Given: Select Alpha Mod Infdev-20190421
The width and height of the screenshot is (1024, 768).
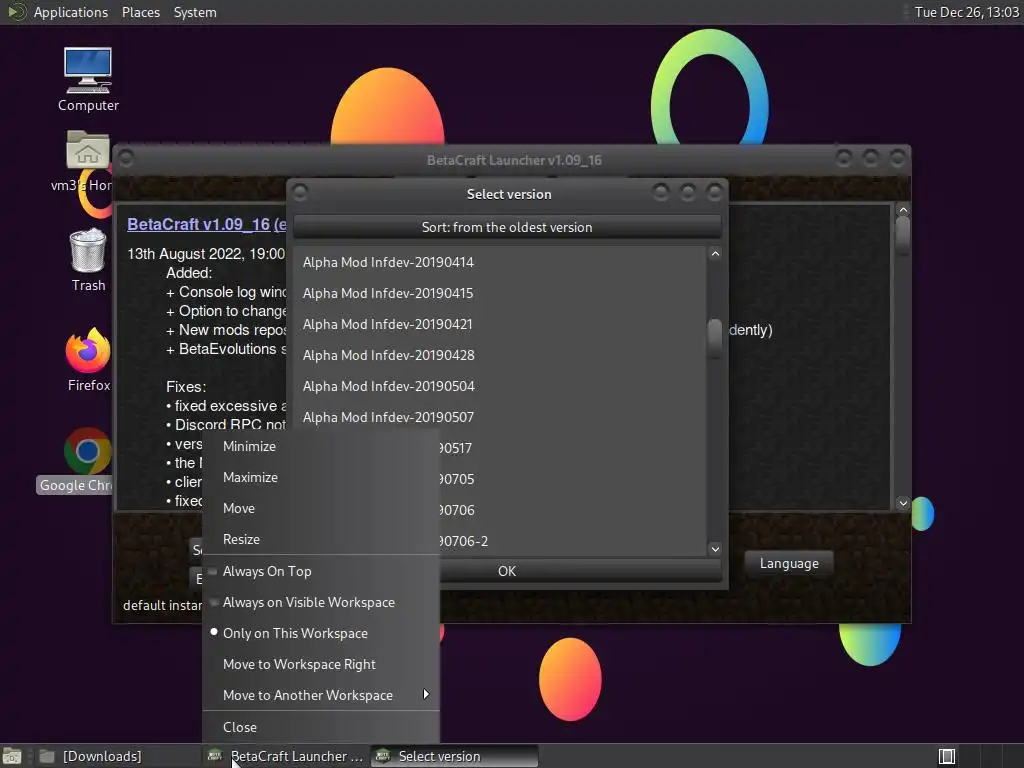Looking at the screenshot, I should 500,325.
